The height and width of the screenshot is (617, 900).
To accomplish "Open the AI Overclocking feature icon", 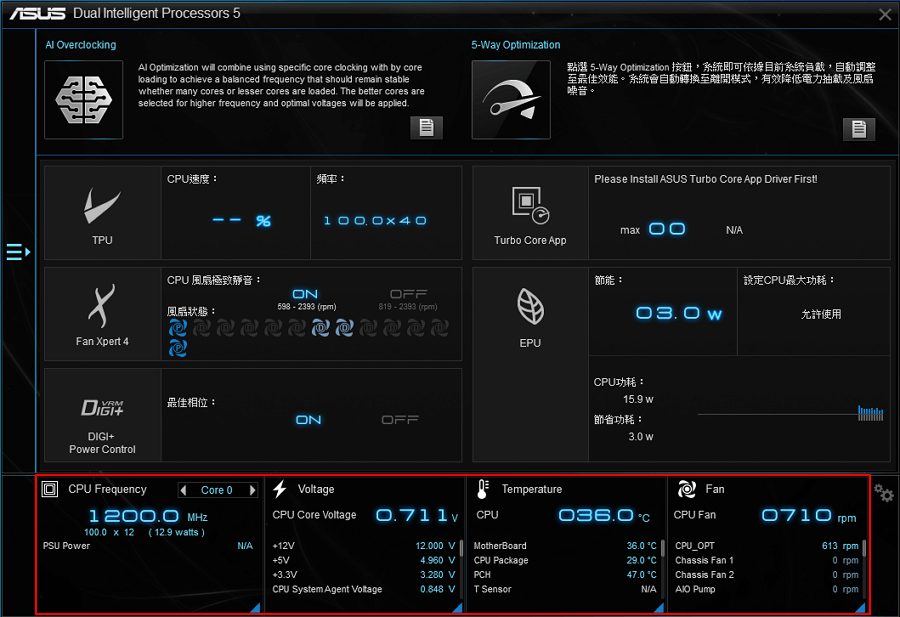I will tap(83, 99).
